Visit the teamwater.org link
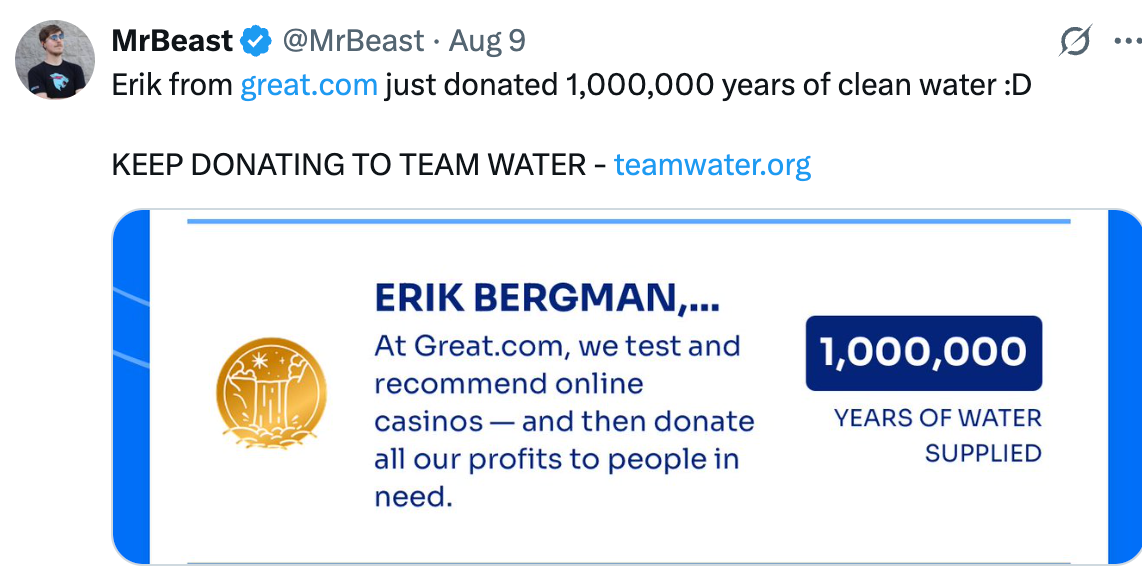Screen dimensions: 1142x571 coord(712,164)
